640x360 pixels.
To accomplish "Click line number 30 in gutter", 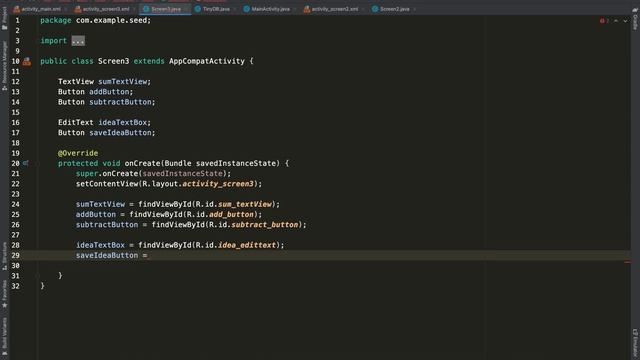I will point(16,266).
